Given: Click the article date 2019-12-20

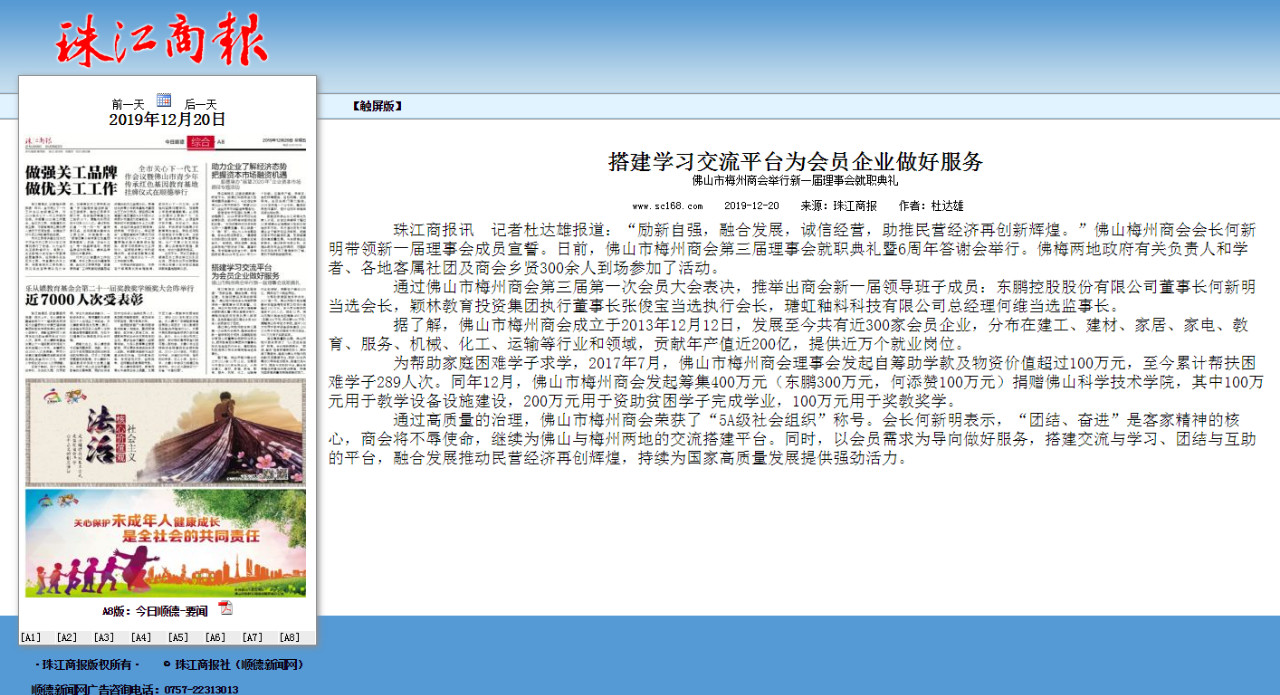Looking at the screenshot, I should click(751, 206).
